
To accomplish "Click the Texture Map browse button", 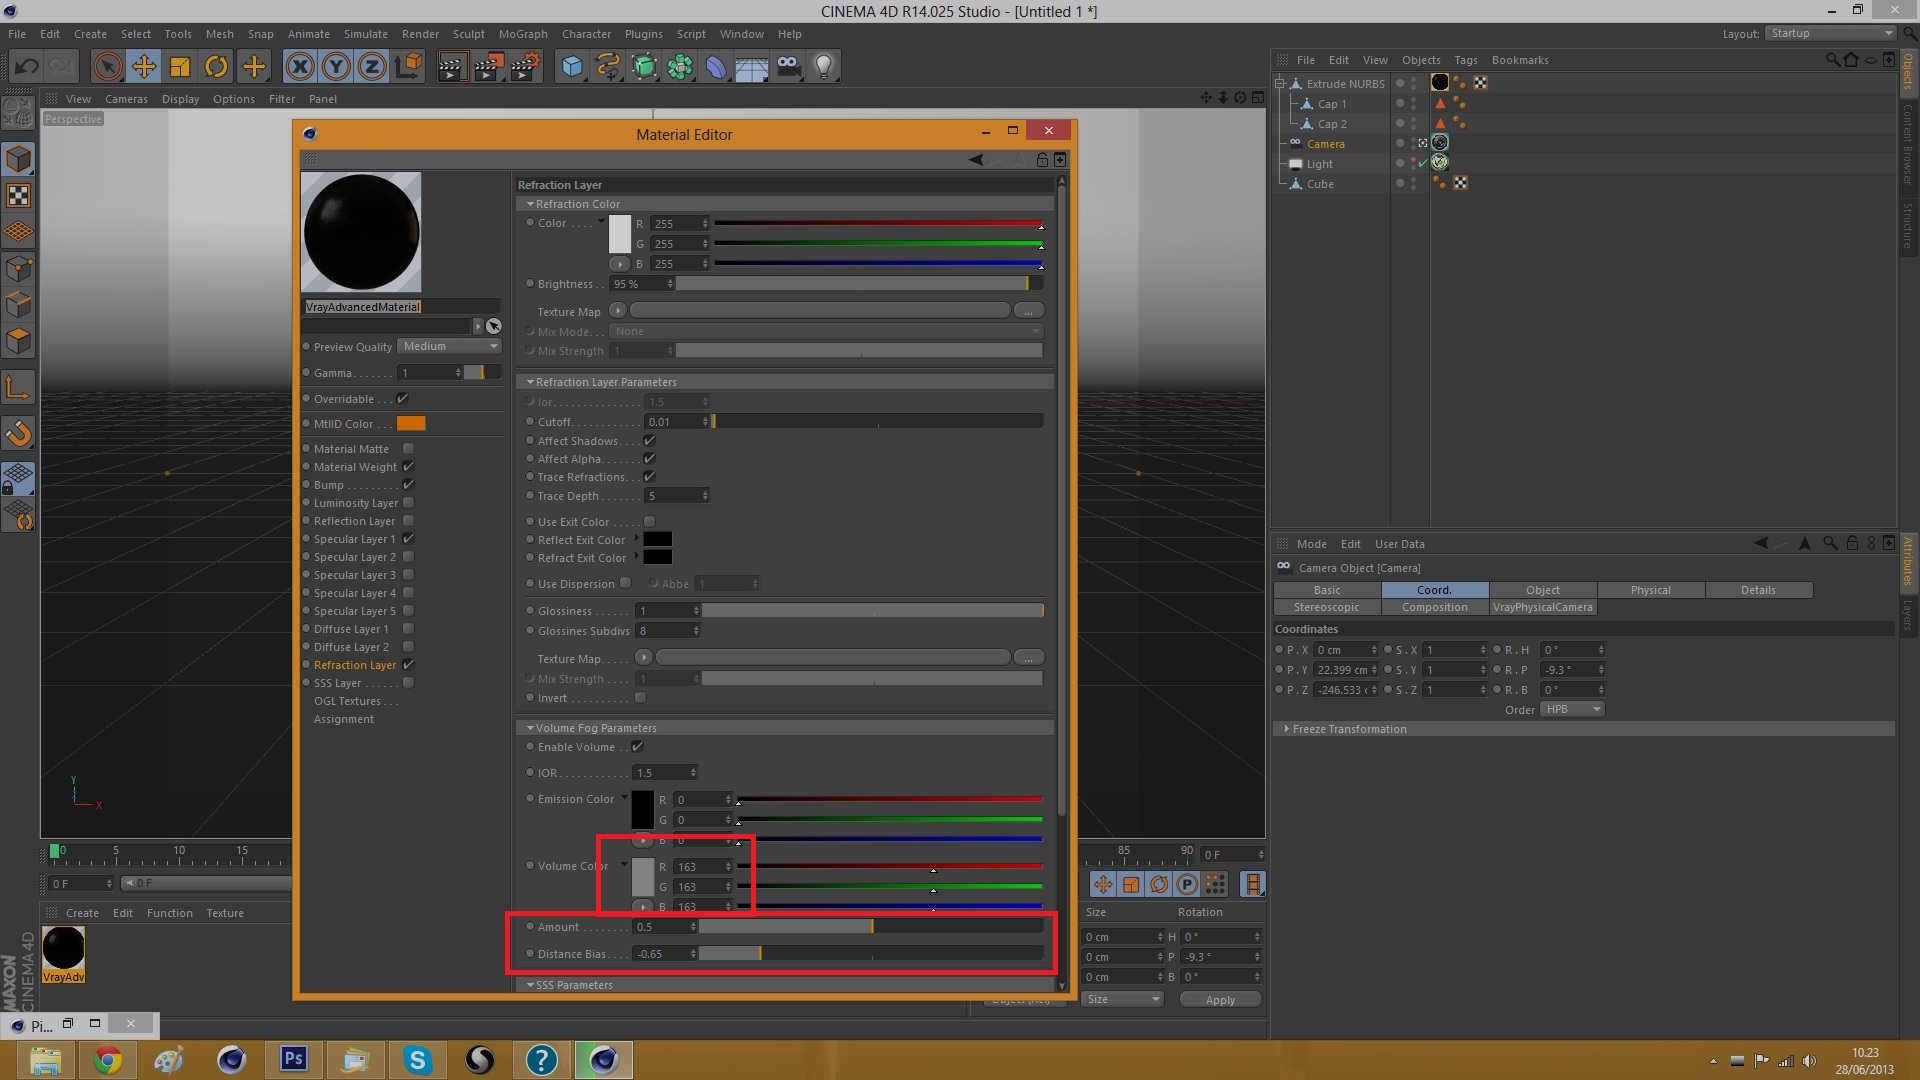I will point(1028,311).
